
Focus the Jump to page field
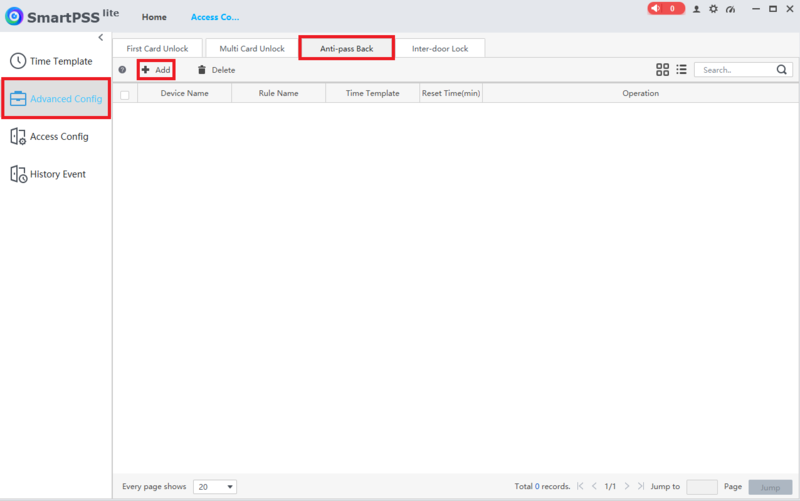pyautogui.click(x=702, y=487)
